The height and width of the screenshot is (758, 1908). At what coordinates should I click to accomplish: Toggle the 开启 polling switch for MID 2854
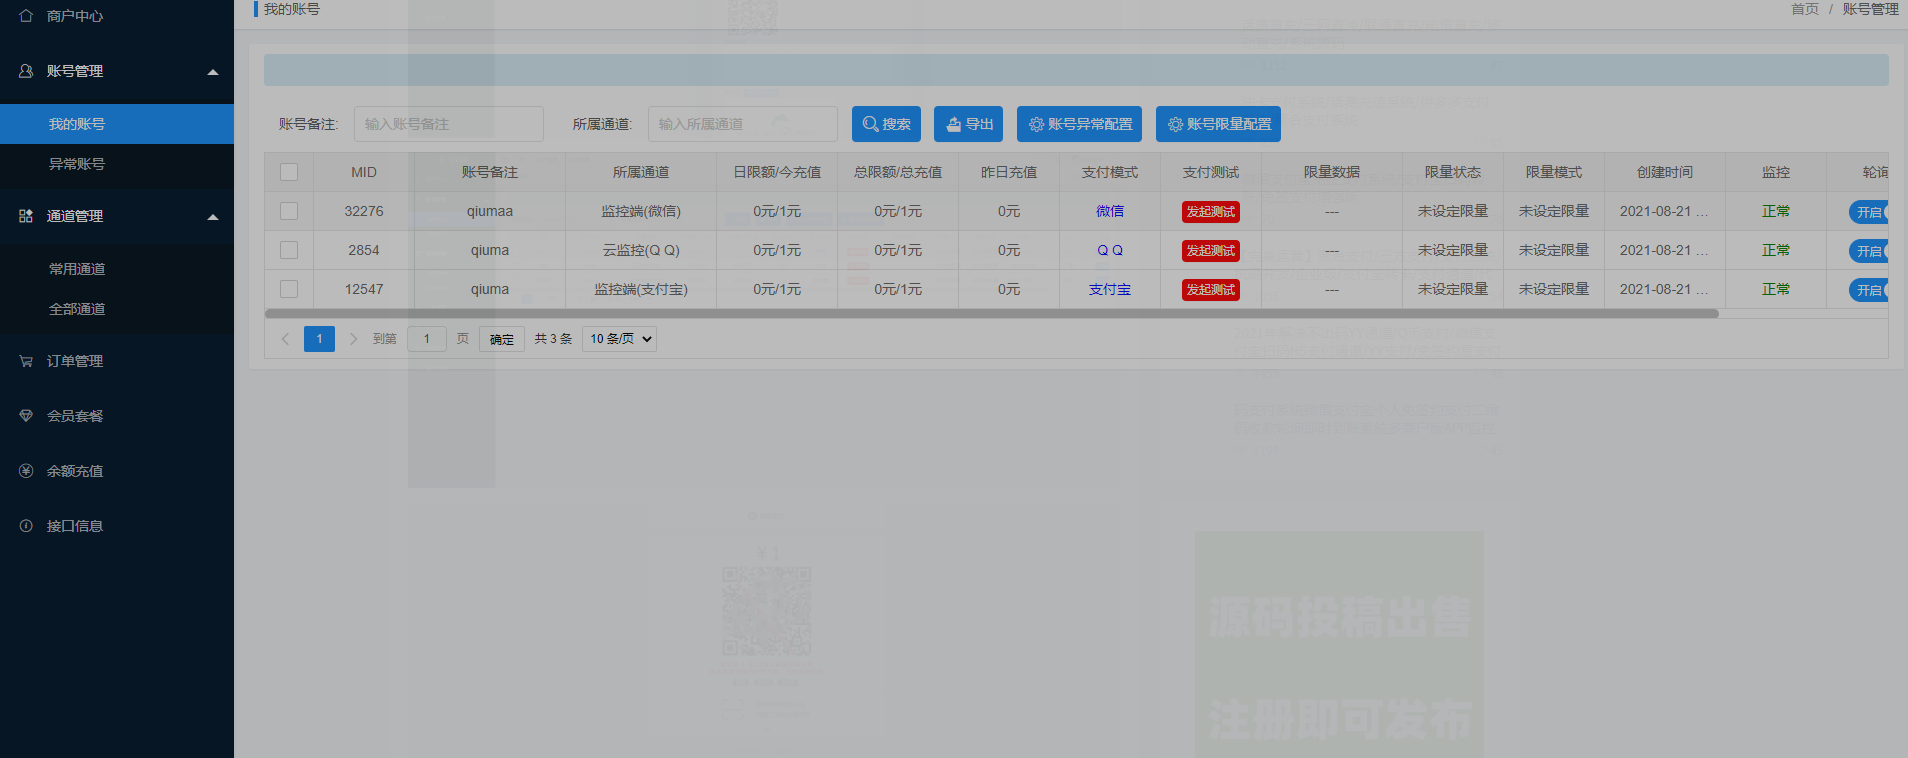click(x=1868, y=251)
